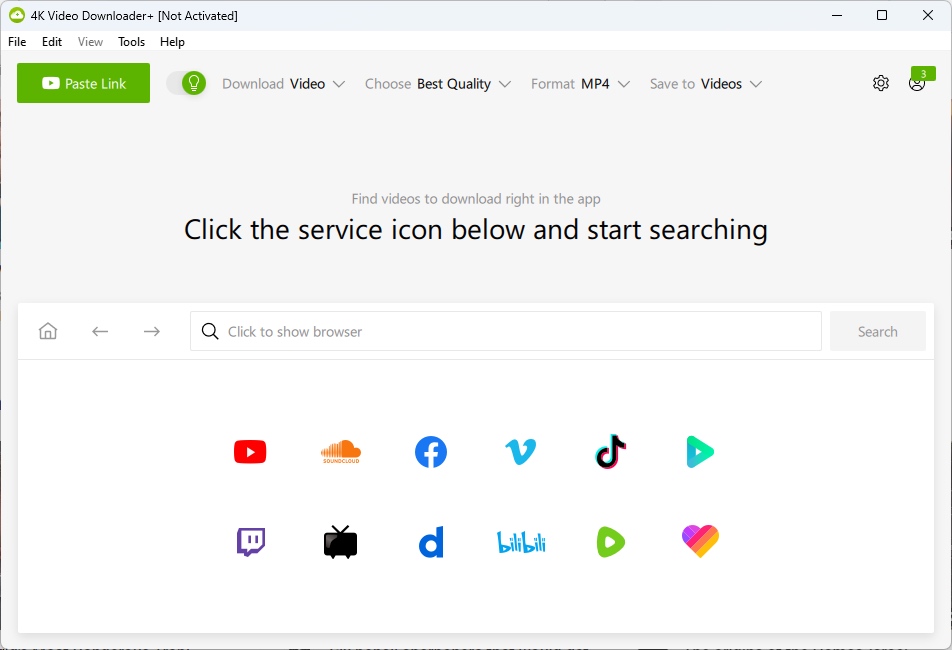Click the browser search input field
952x650 pixels.
pyautogui.click(x=505, y=330)
